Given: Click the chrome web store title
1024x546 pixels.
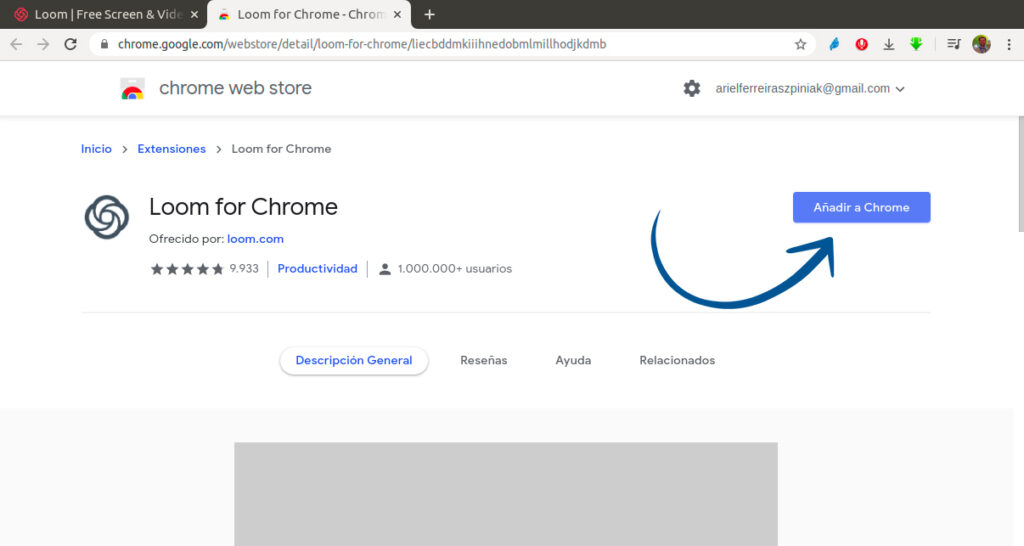Looking at the screenshot, I should click(x=235, y=88).
